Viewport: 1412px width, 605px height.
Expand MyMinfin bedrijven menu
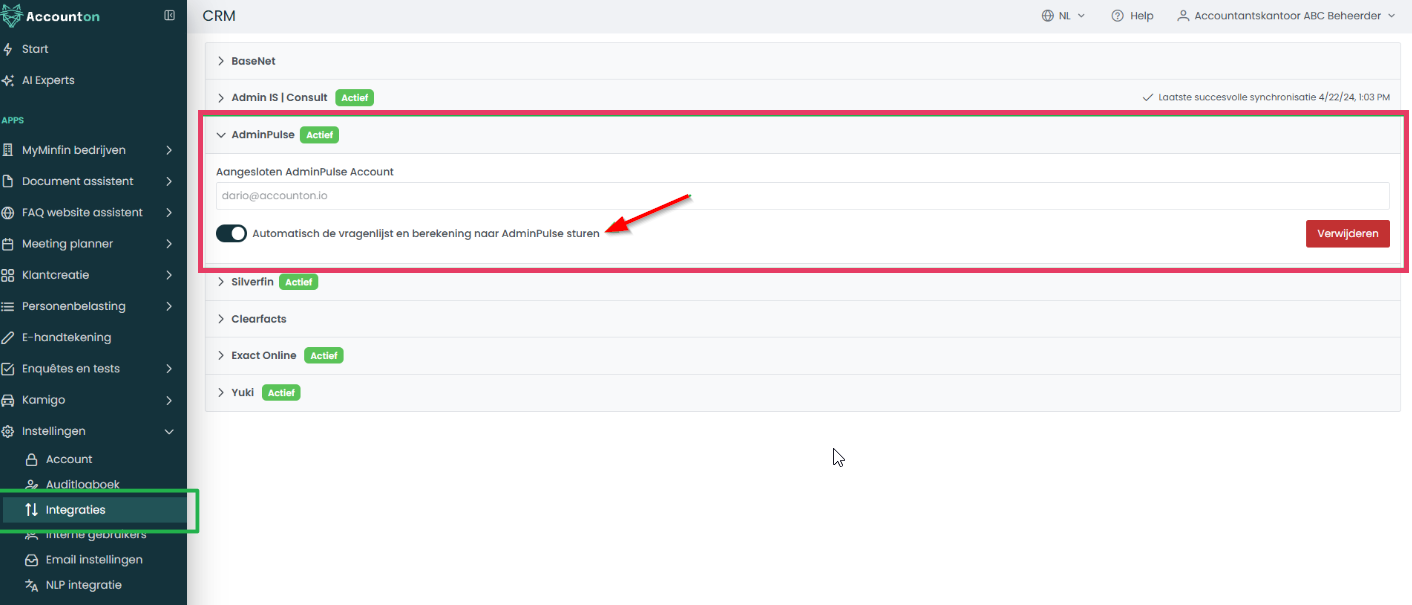click(88, 150)
